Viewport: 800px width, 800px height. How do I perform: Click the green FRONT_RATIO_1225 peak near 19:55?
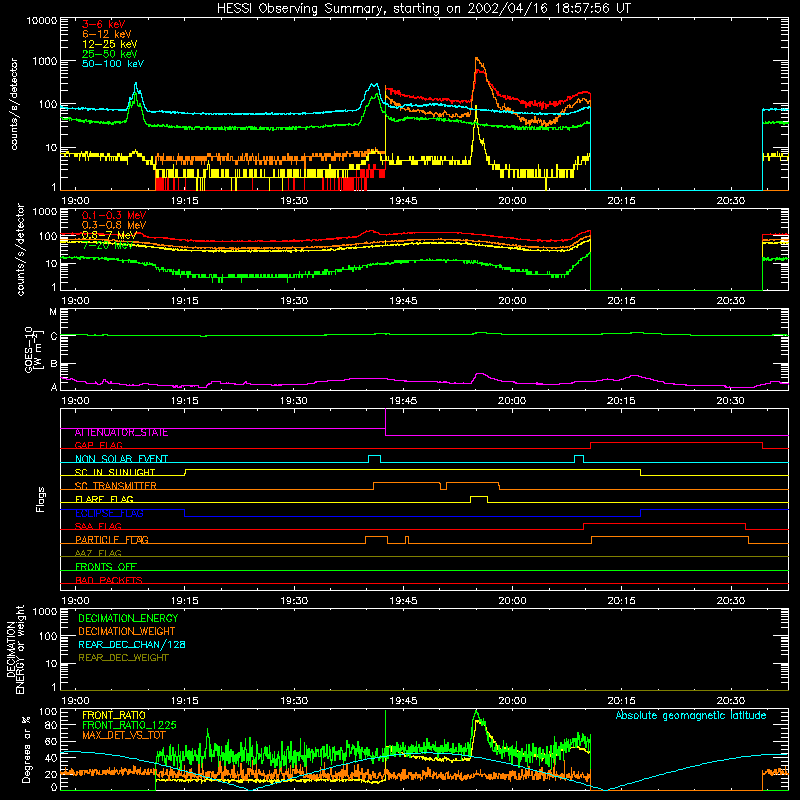477,712
